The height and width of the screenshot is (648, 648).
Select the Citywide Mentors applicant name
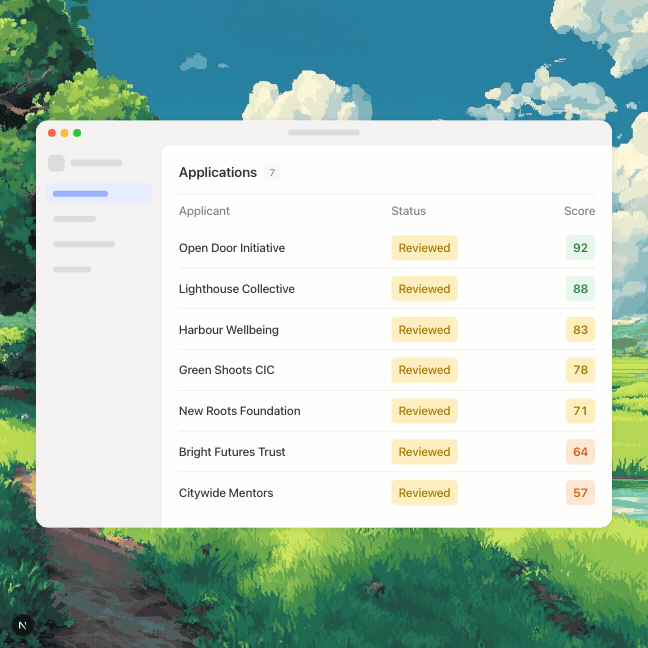(x=226, y=493)
